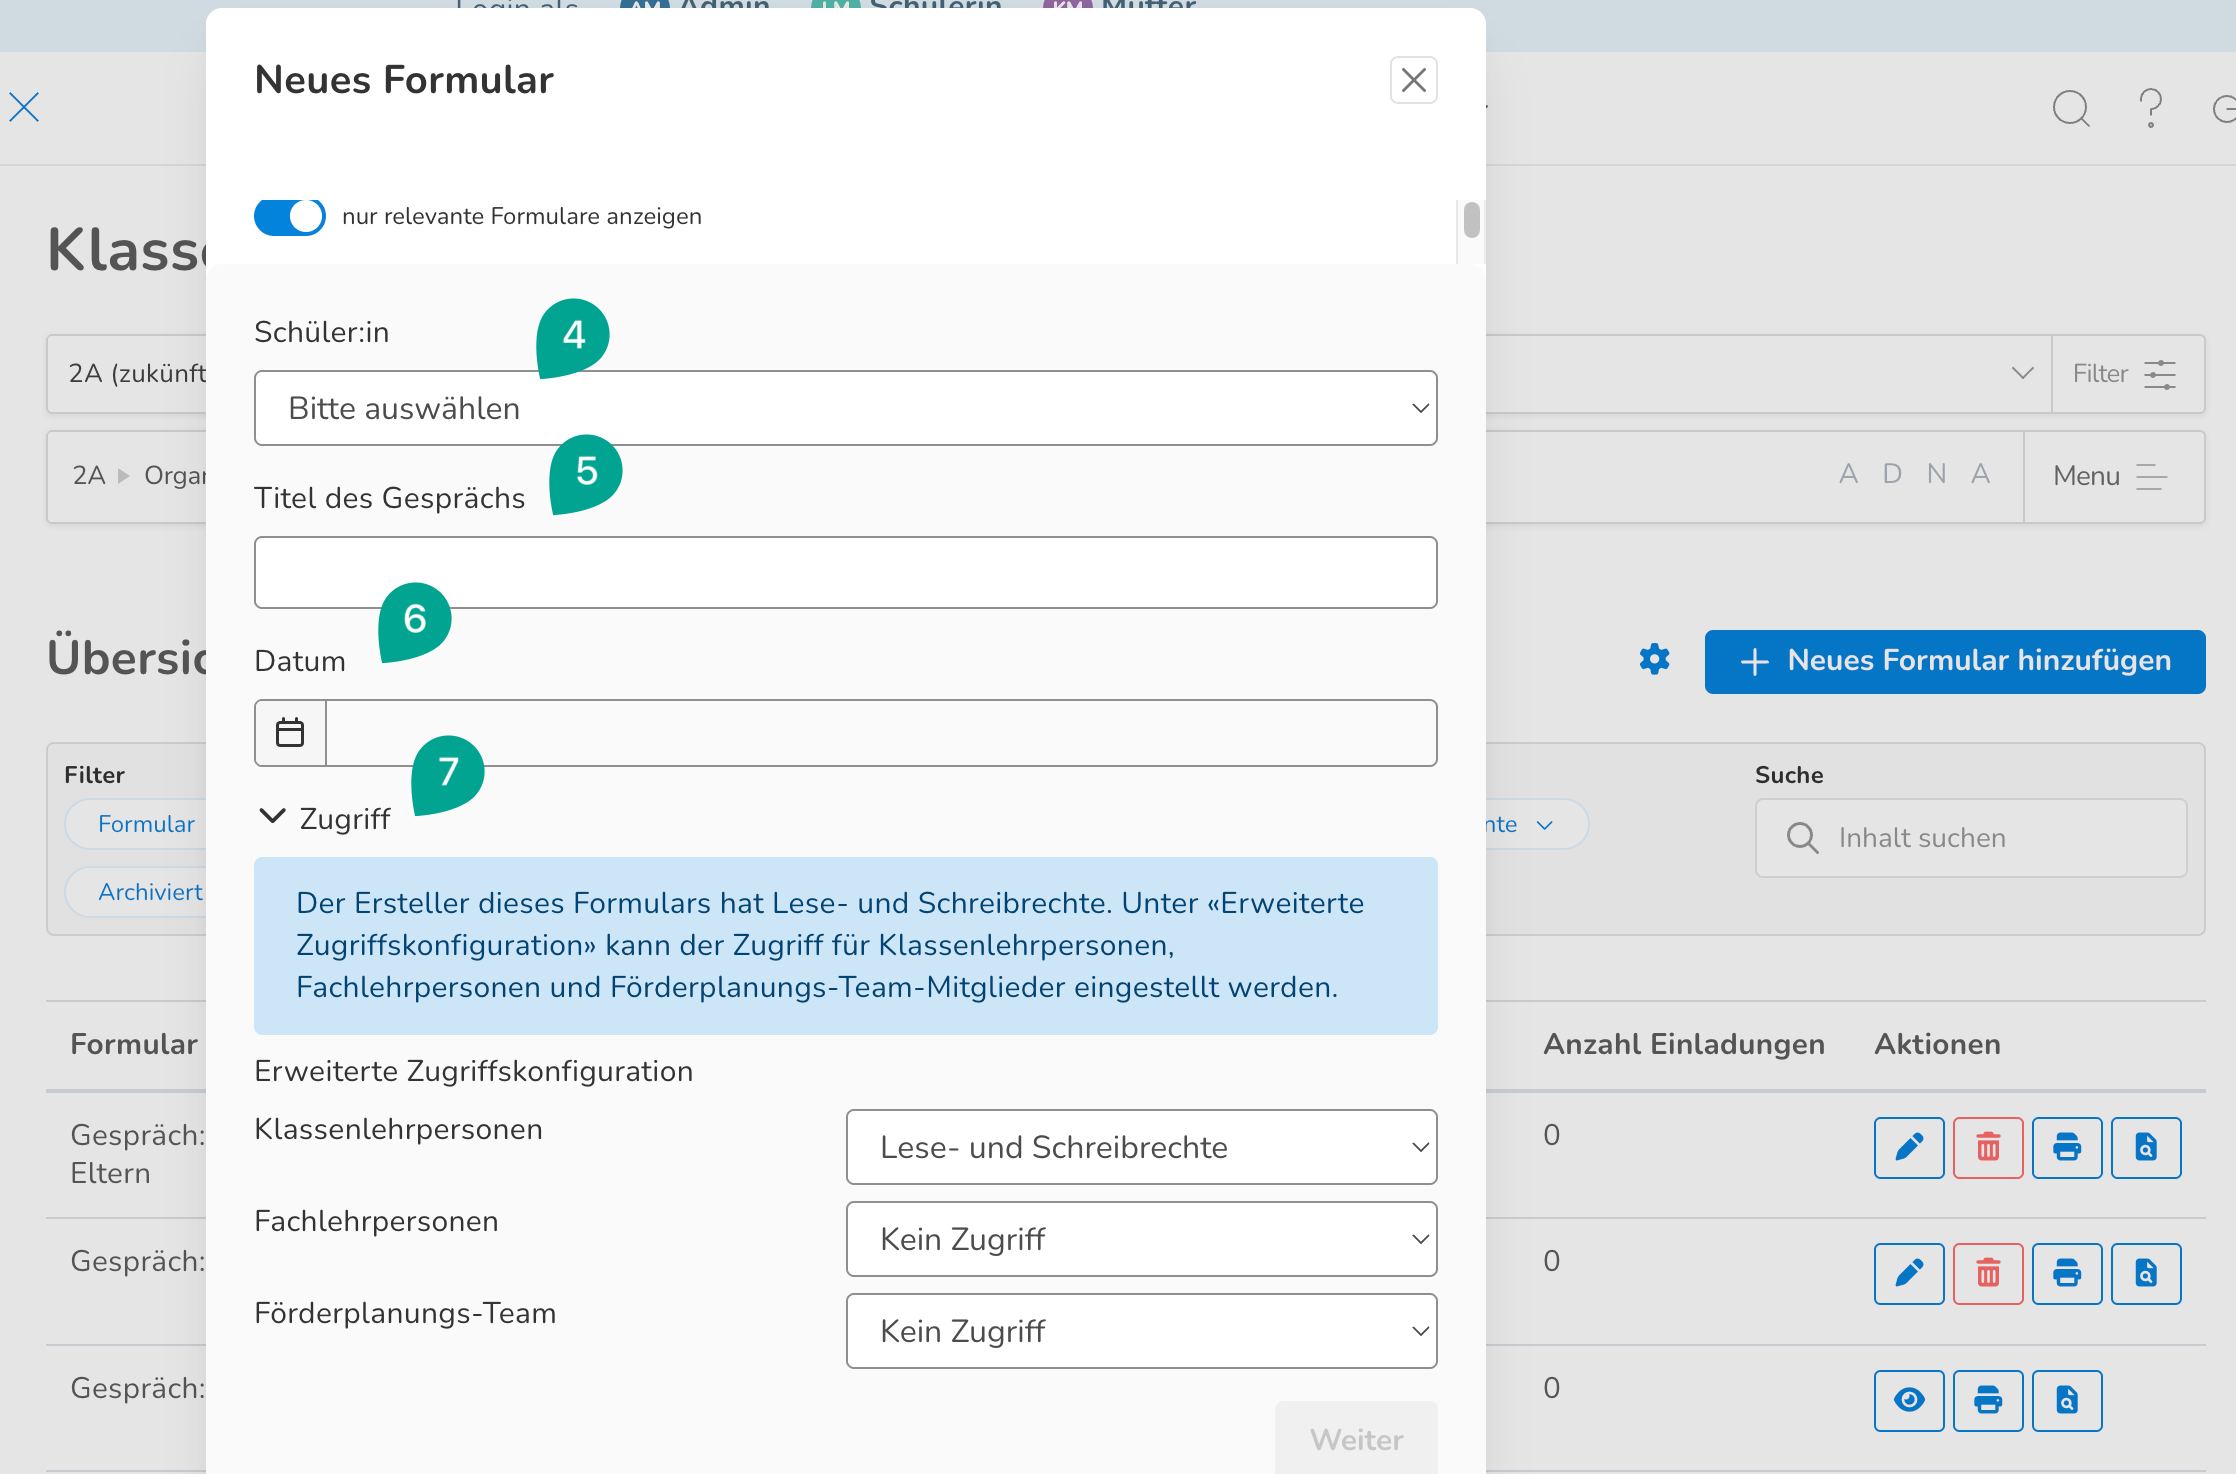Click Neues Formular hinzufügen button

pyautogui.click(x=1954, y=661)
